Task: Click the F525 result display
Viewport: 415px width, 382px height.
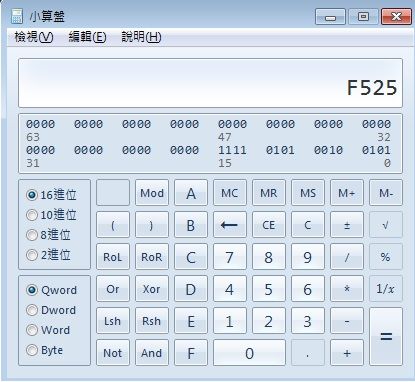Action: [210, 83]
